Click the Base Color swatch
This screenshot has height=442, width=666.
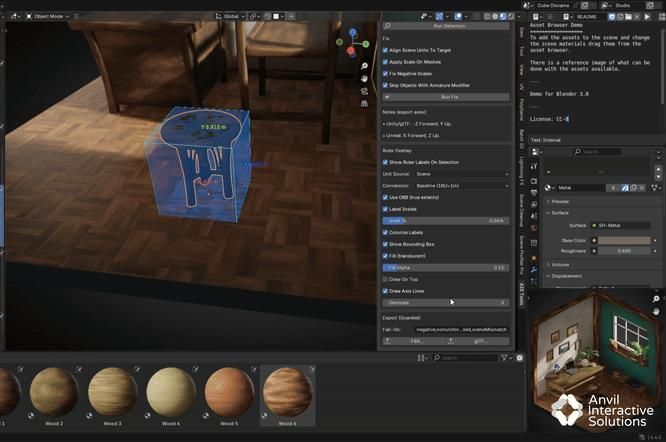624,241
